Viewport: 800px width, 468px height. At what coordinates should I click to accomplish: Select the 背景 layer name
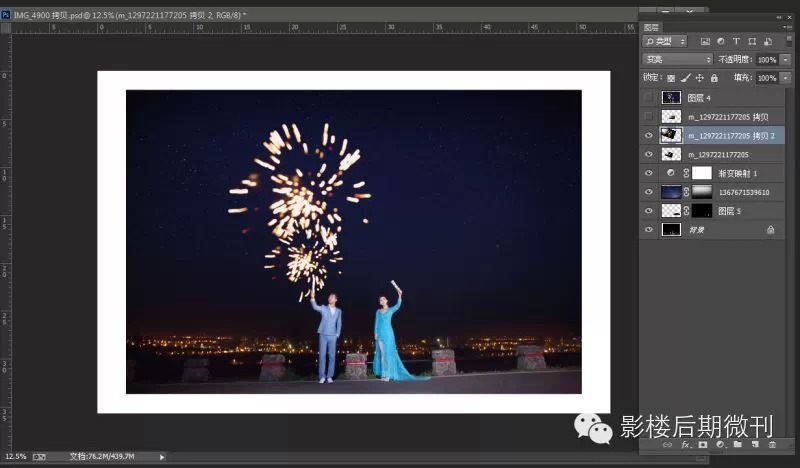pyautogui.click(x=696, y=230)
